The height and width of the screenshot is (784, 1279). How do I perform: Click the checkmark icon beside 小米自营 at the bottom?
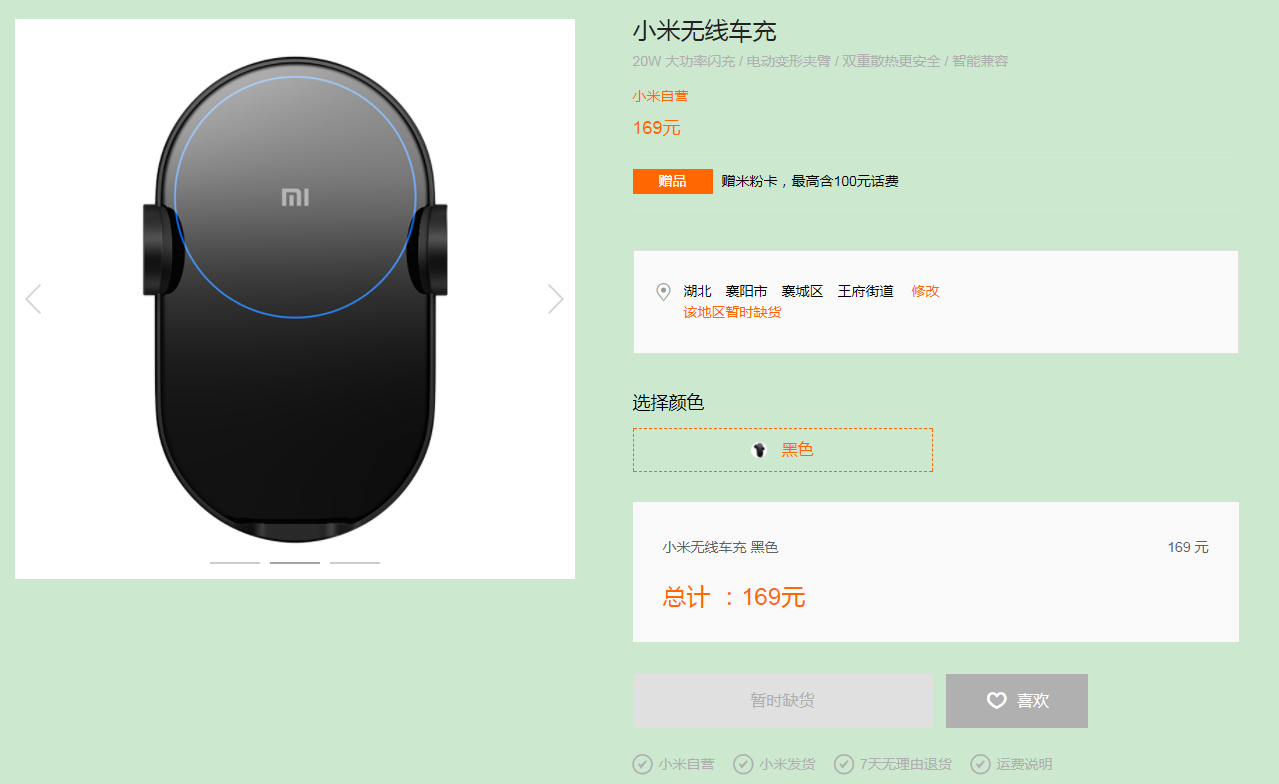point(642,764)
